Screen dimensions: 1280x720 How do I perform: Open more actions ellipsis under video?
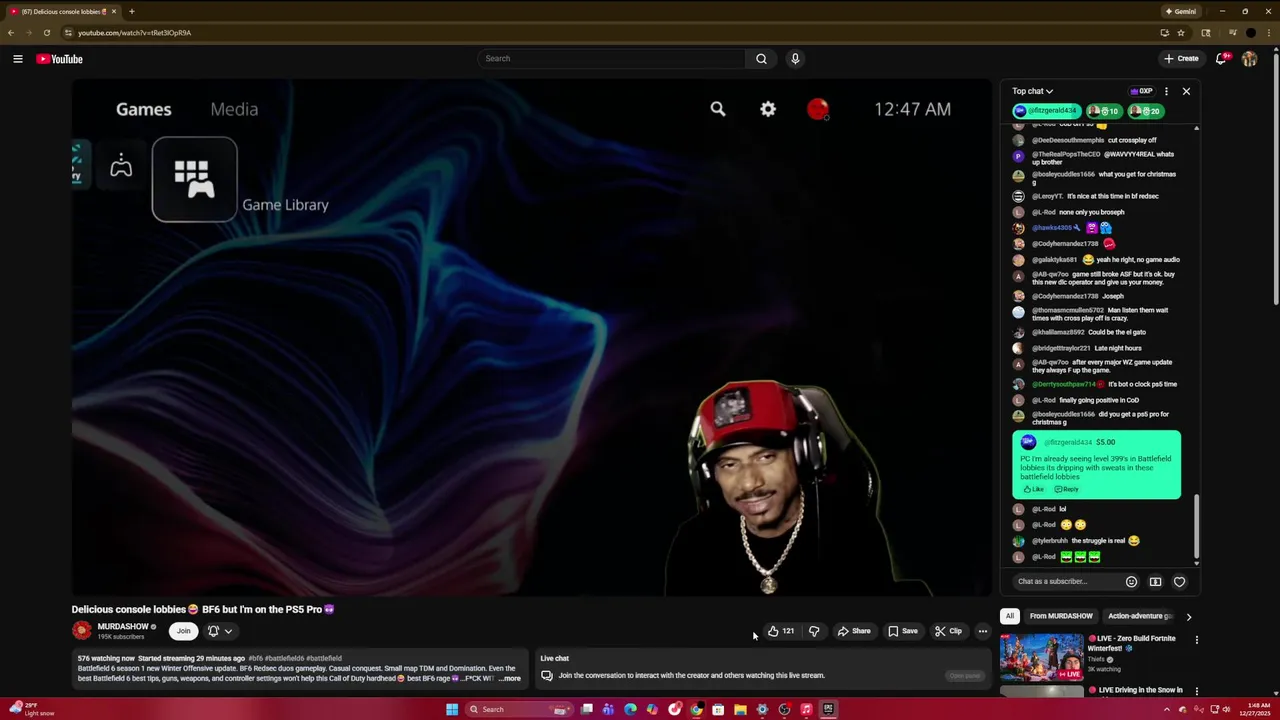983,631
